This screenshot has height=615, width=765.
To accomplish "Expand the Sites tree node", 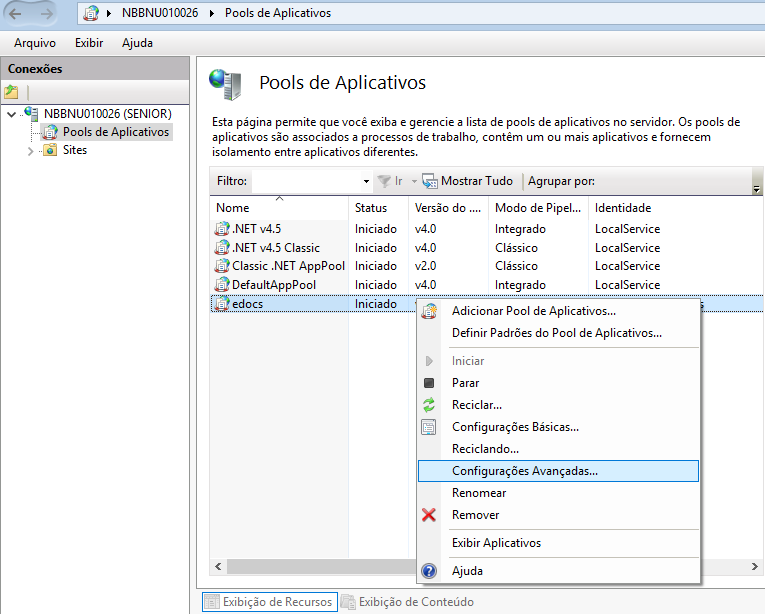I will [30, 151].
